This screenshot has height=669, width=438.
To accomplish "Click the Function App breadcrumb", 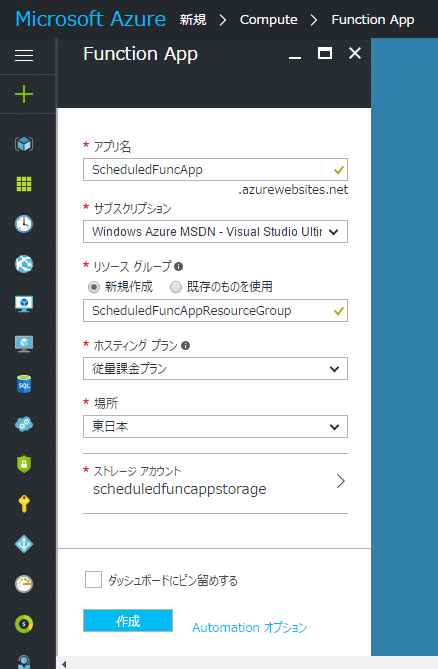I will click(373, 20).
